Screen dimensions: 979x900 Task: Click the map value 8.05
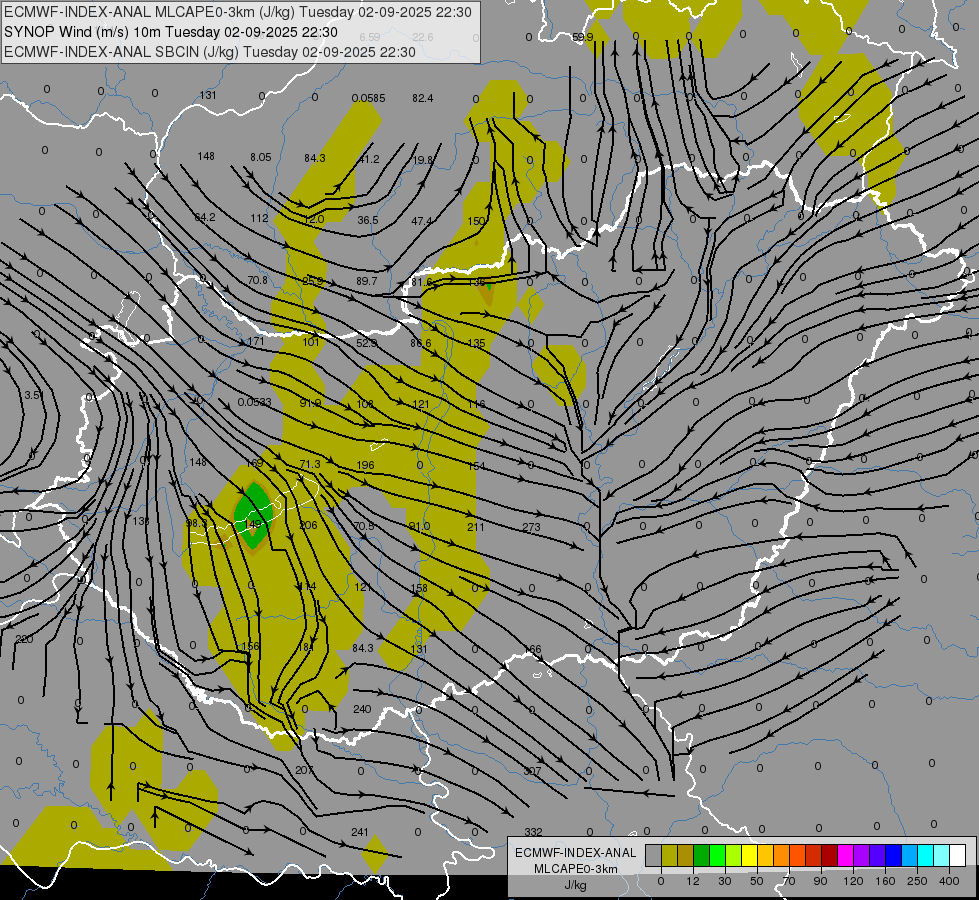[261, 157]
